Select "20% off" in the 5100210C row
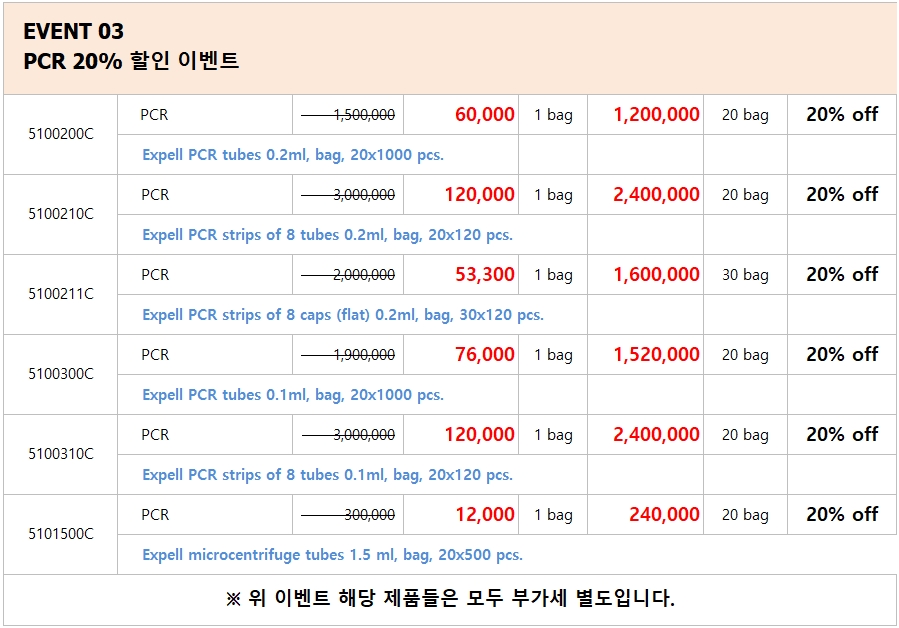The width and height of the screenshot is (899, 628). 842,195
